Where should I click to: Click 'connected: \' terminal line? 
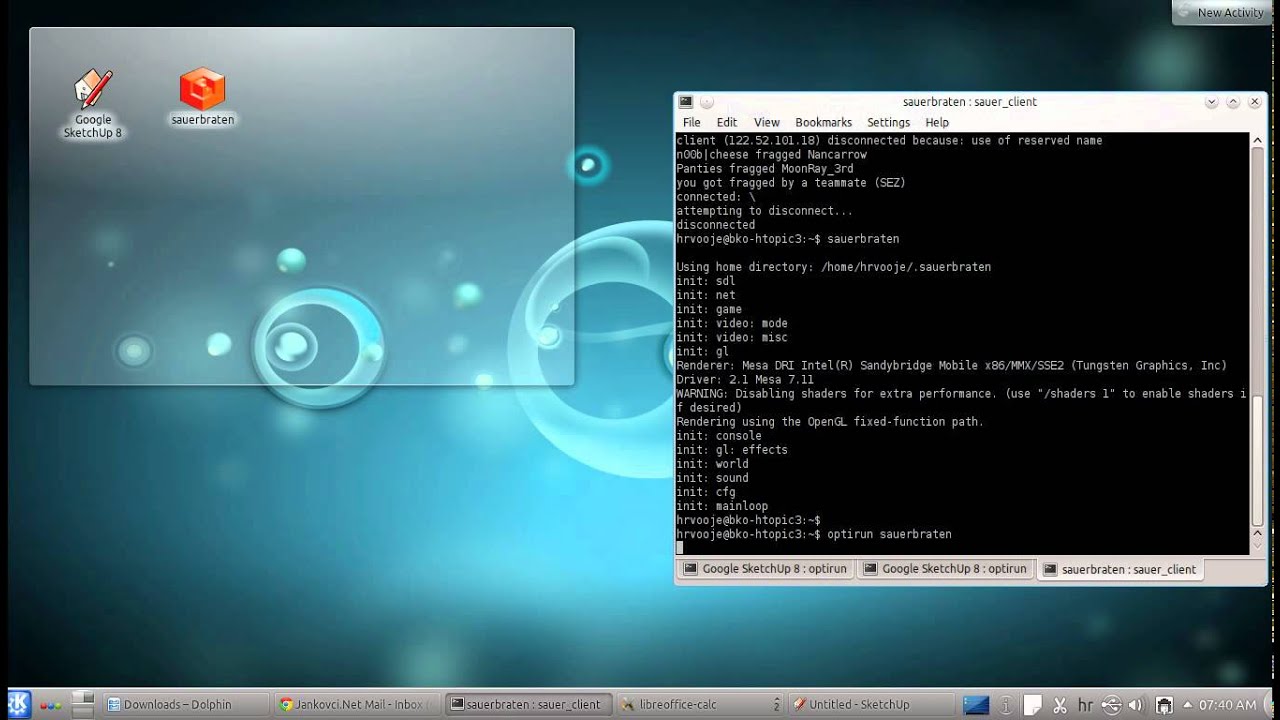(716, 197)
